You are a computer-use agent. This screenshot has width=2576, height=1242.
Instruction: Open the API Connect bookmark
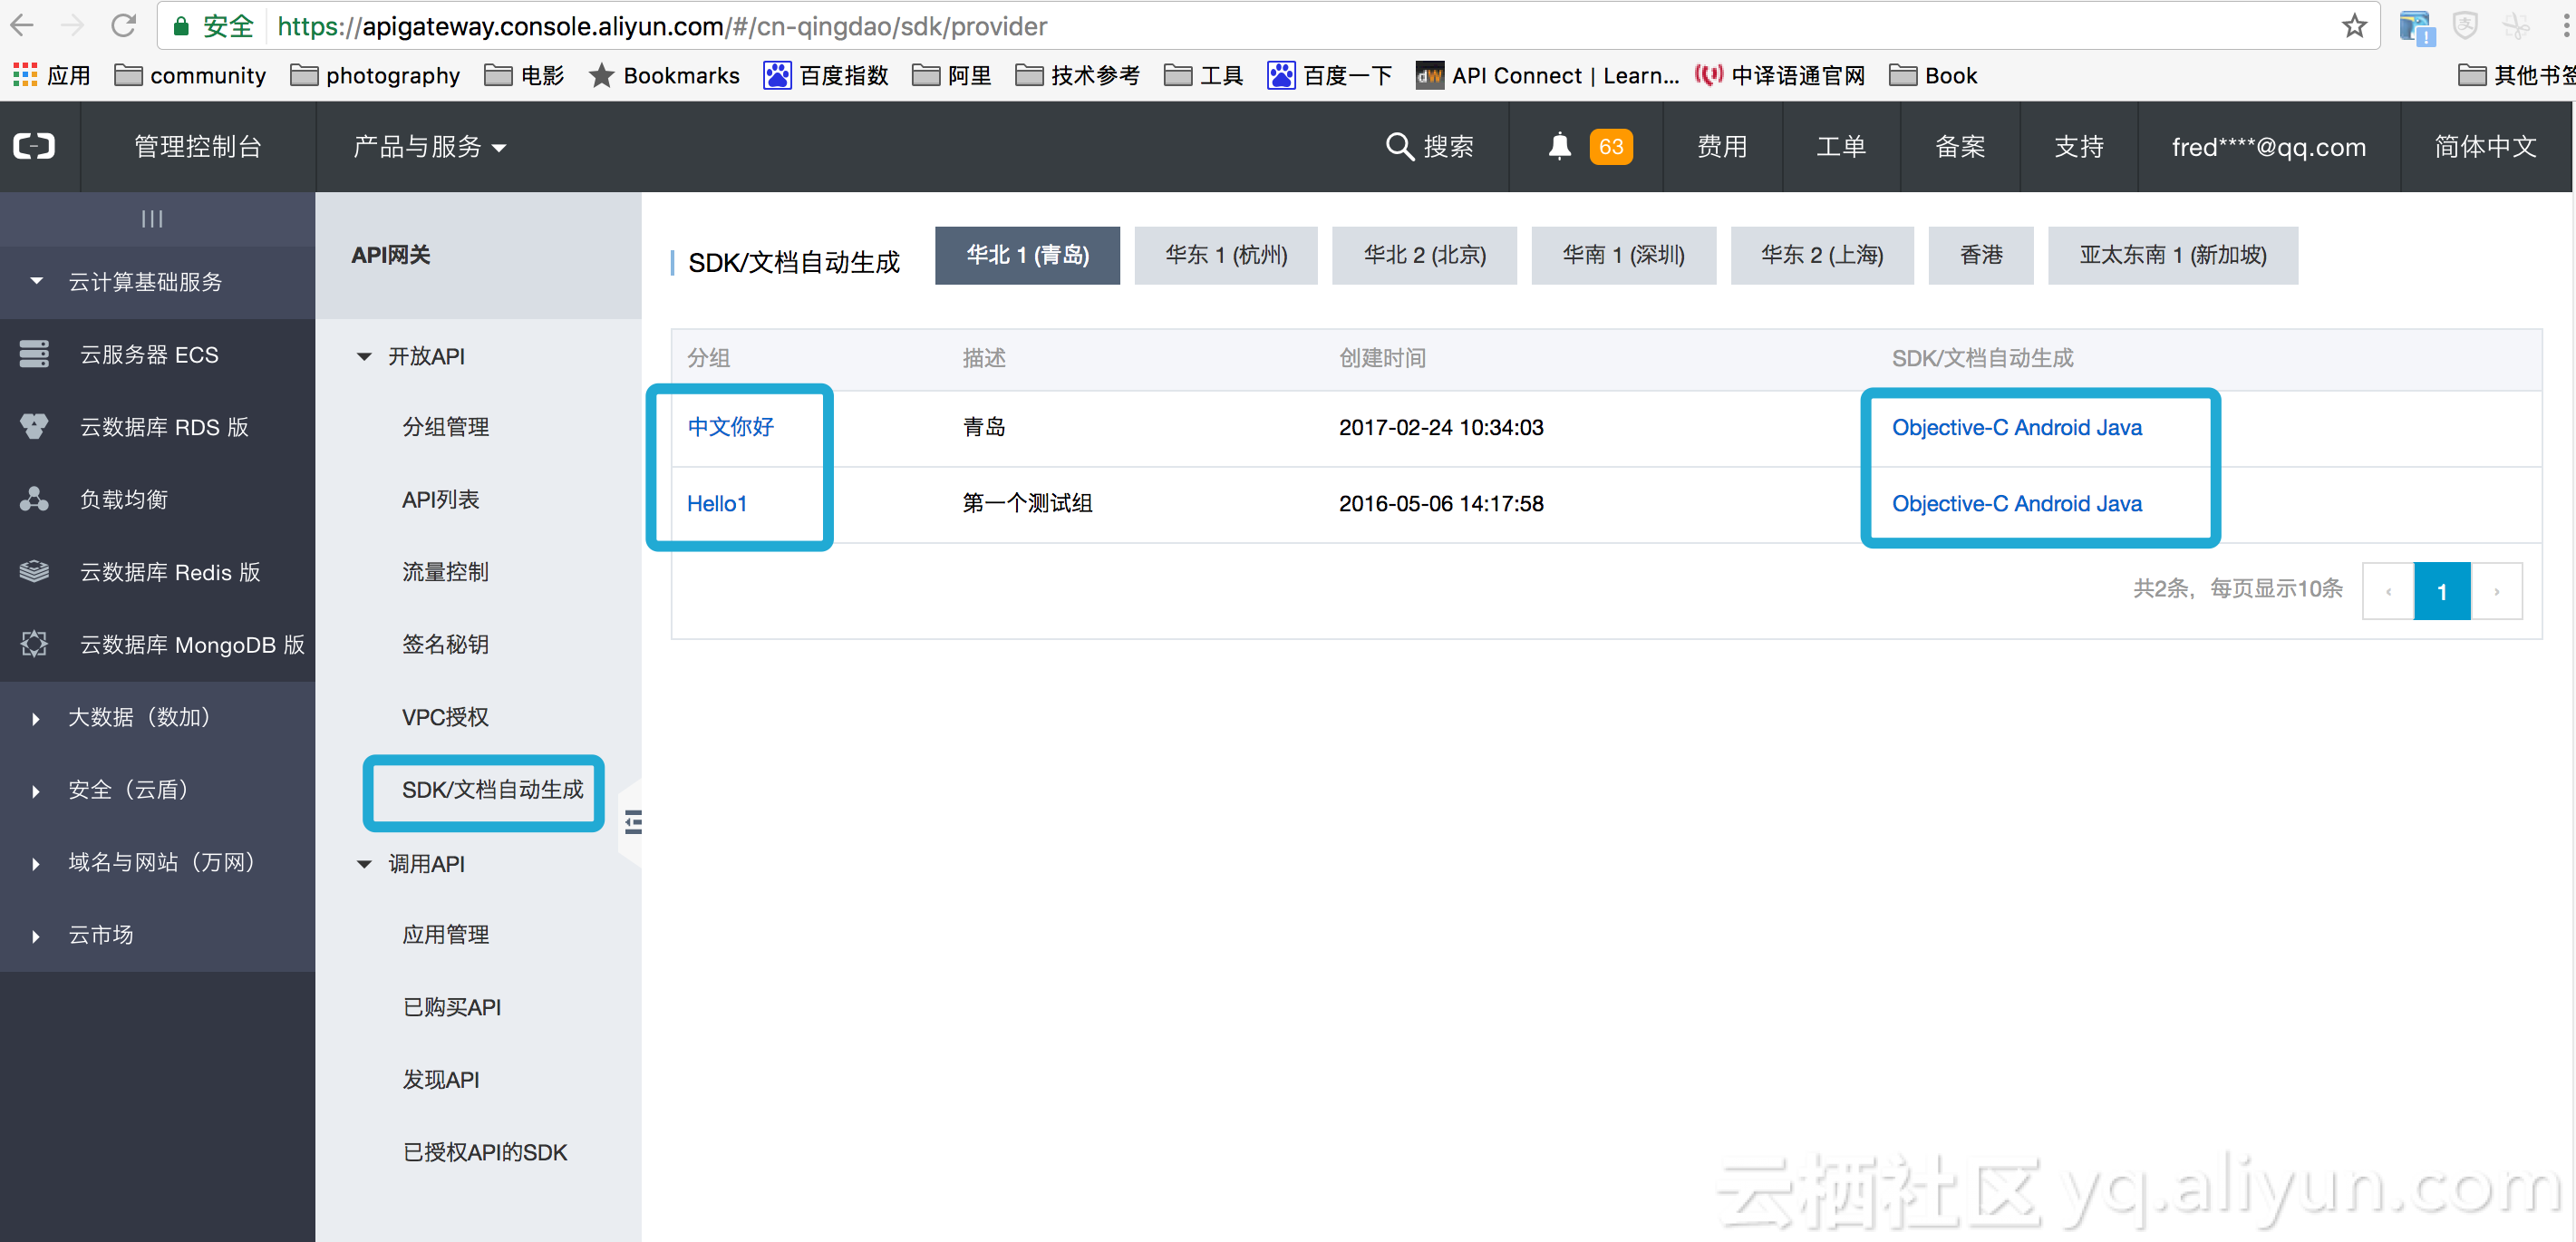(x=1547, y=75)
